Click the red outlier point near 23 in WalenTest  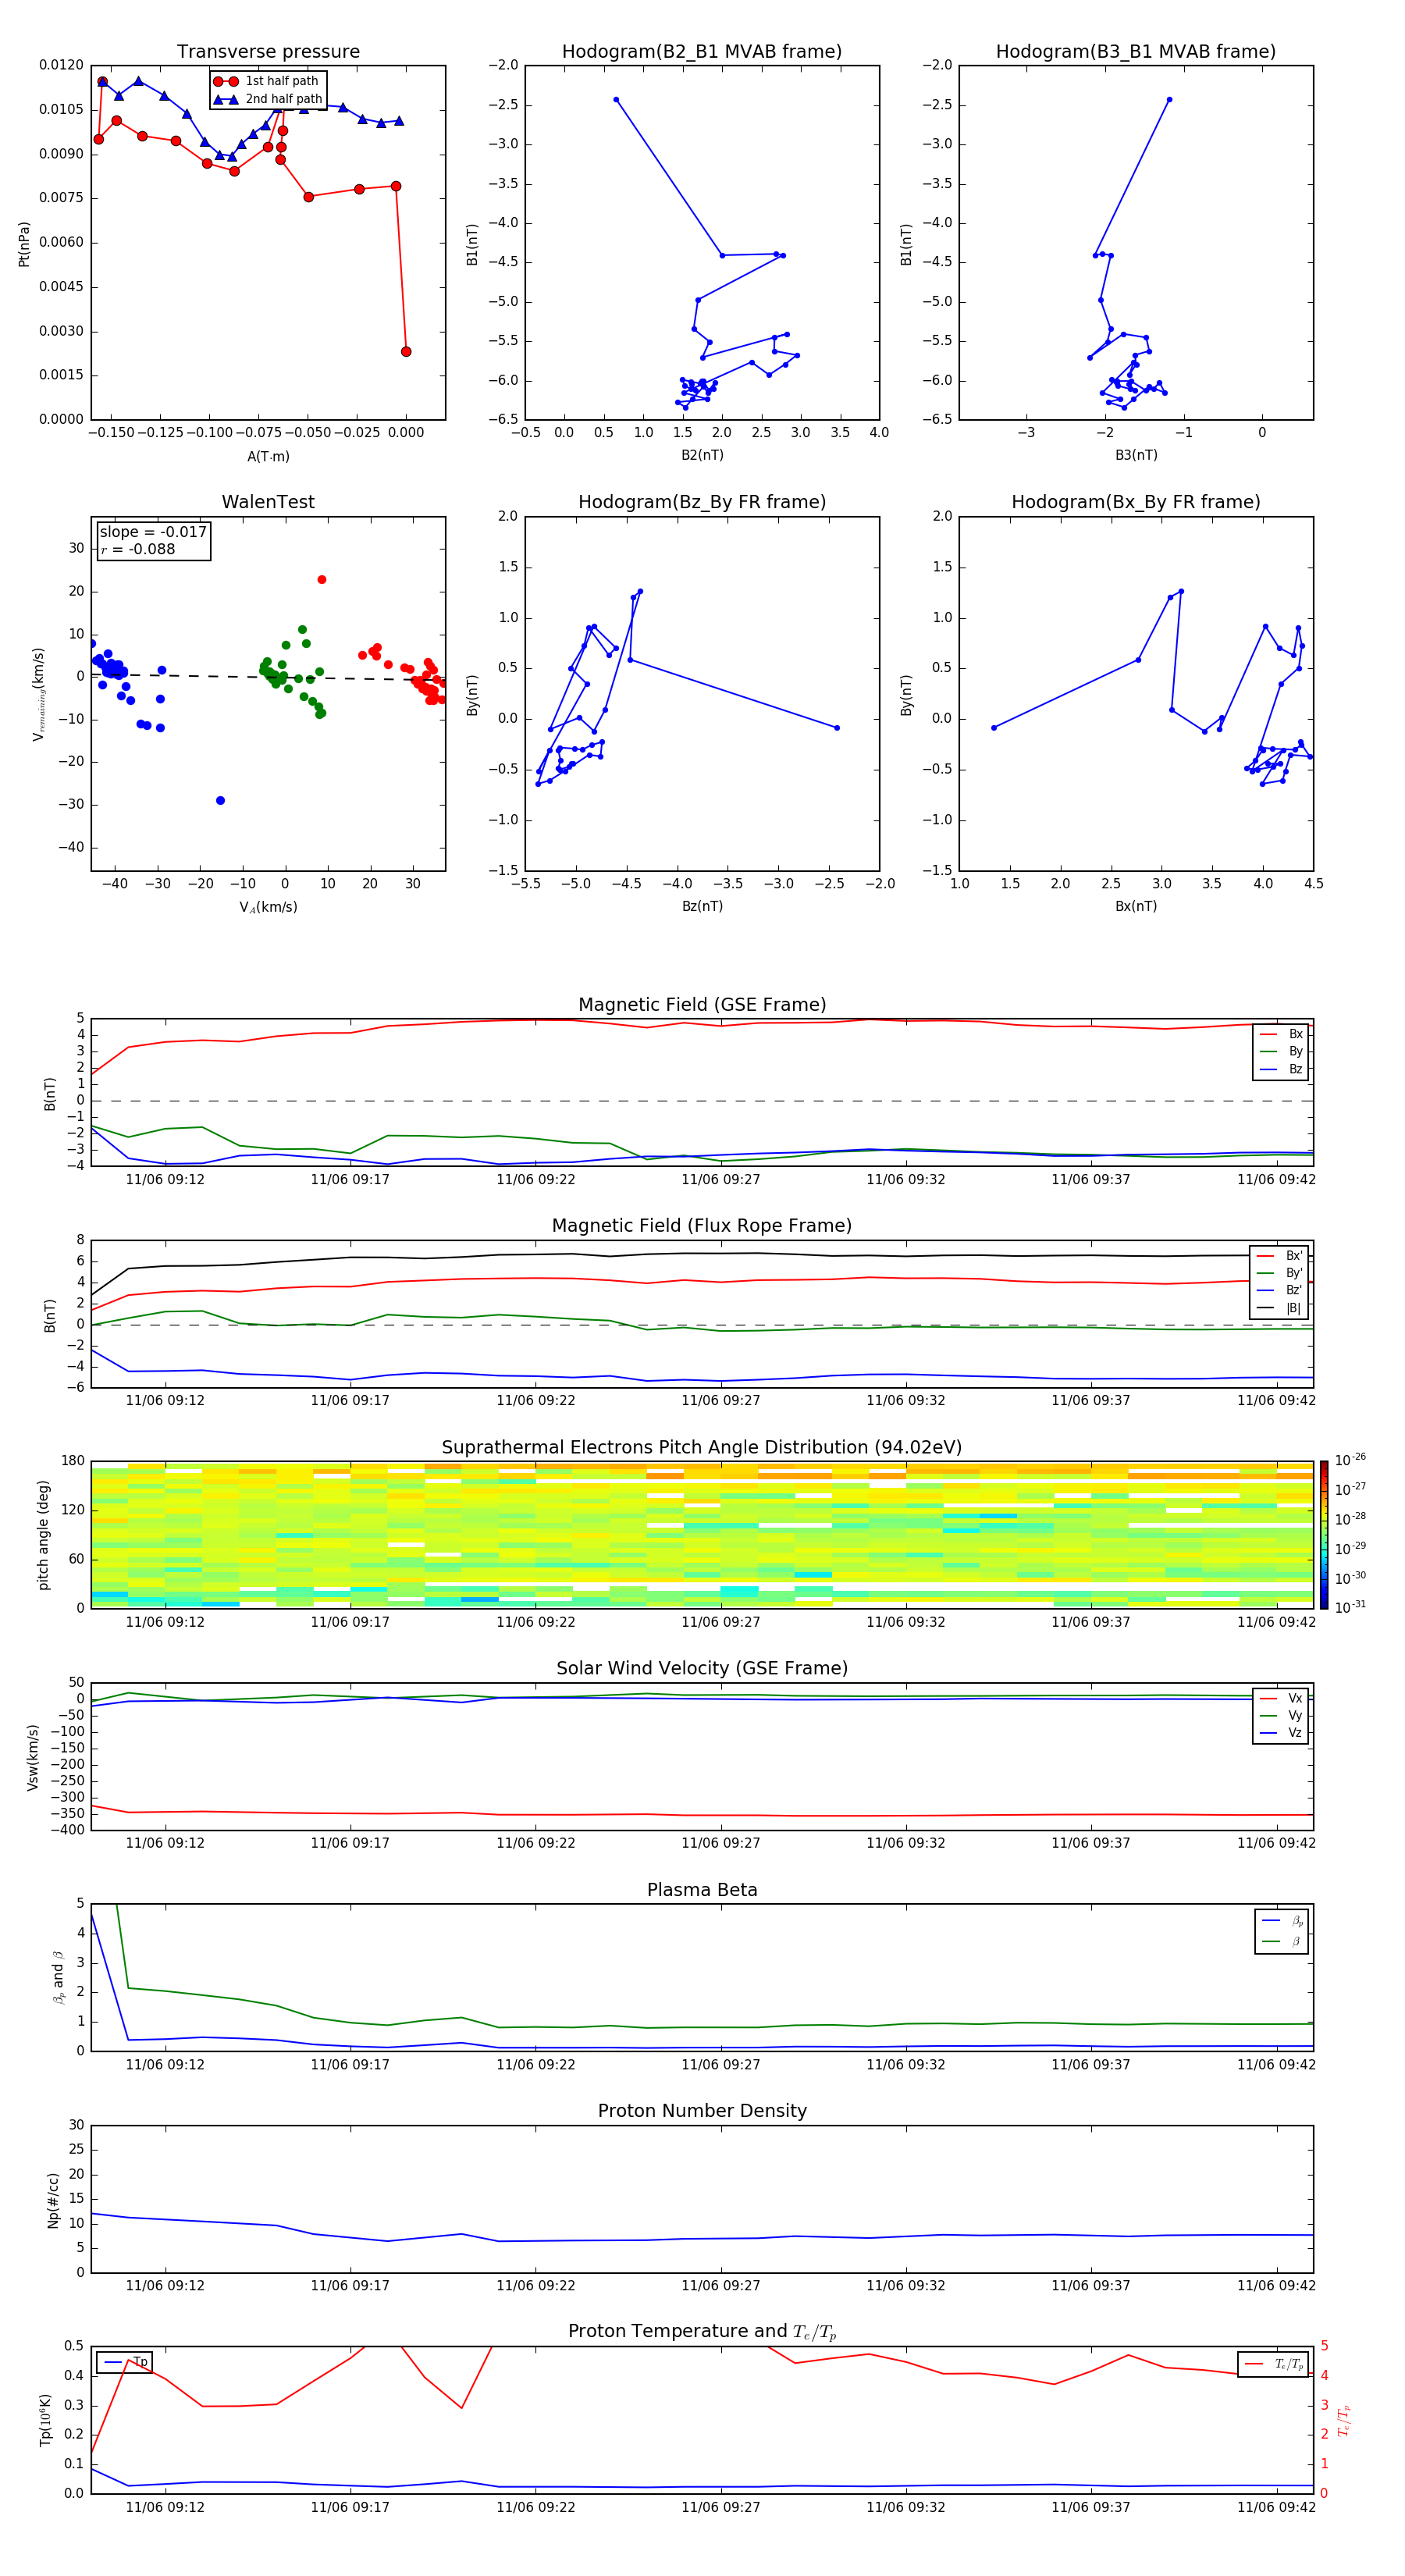coord(321,580)
